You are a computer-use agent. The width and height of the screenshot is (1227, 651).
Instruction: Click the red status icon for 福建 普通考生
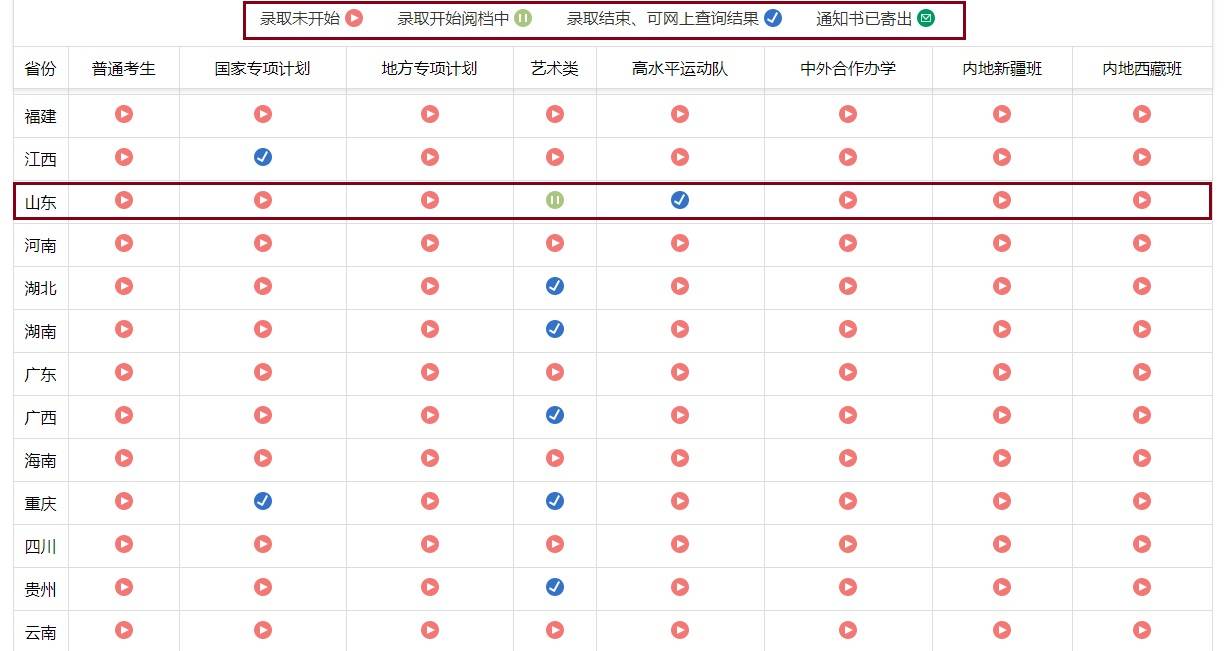[x=123, y=114]
